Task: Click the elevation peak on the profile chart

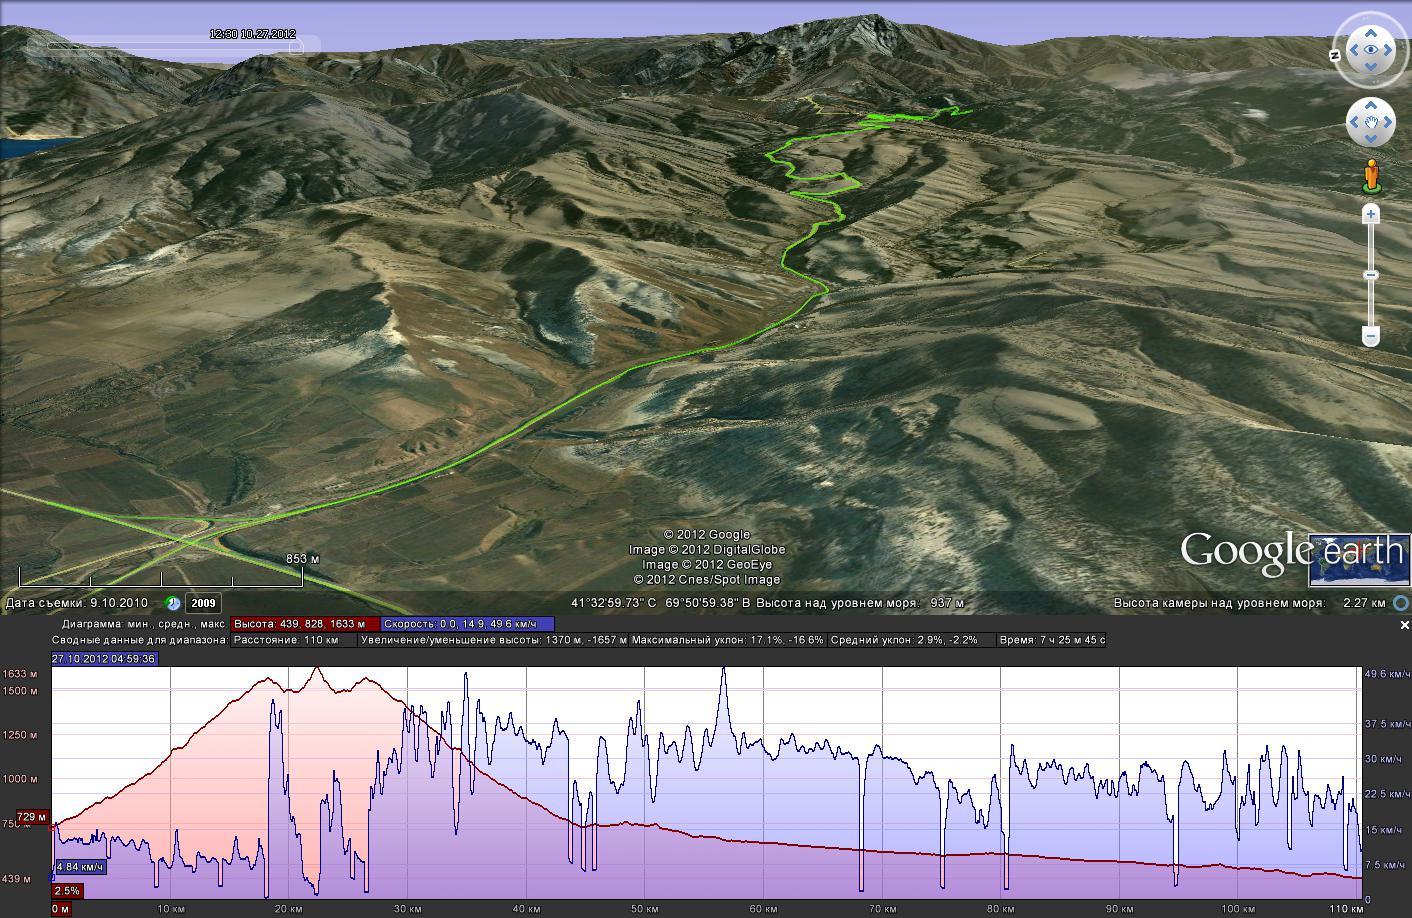Action: click(x=318, y=669)
